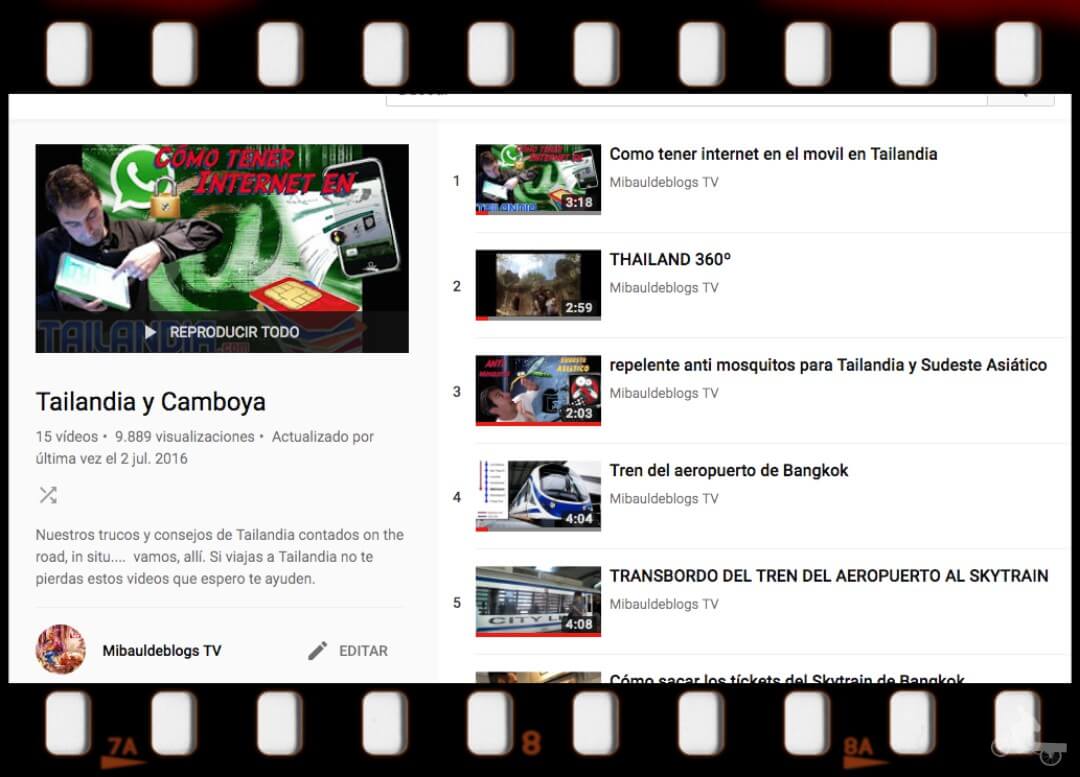Open the TRANSBORDO DEL TREN video thumbnail

point(538,601)
